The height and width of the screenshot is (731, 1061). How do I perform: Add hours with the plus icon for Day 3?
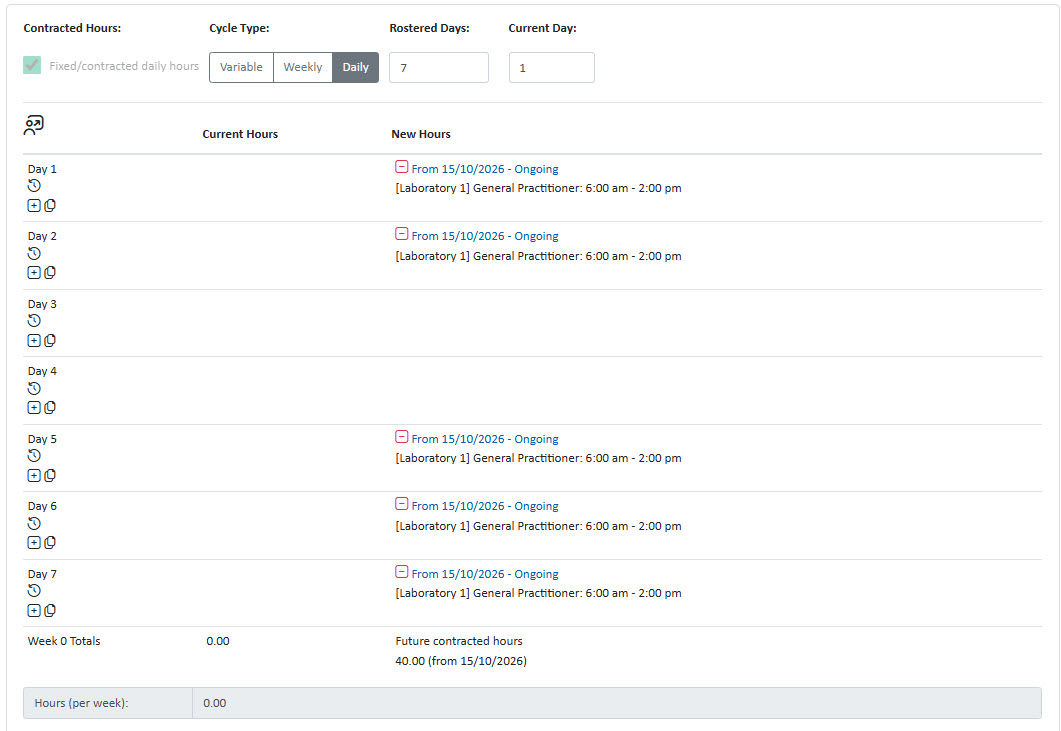(34, 340)
